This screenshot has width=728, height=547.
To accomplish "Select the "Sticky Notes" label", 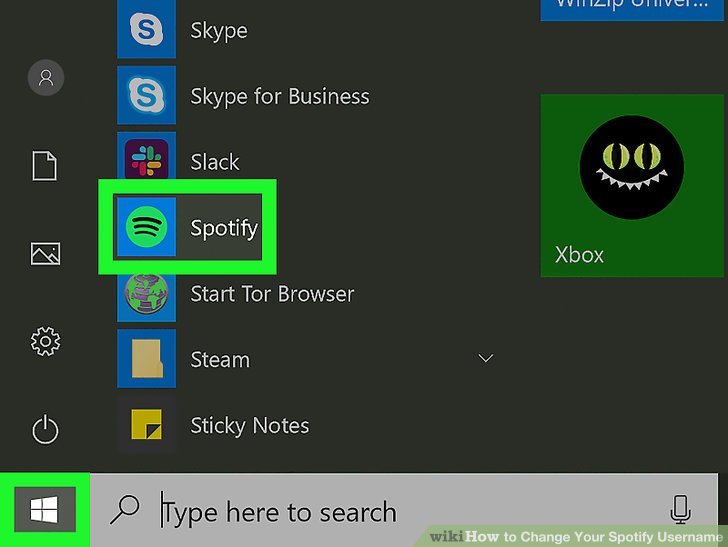I will (x=250, y=426).
